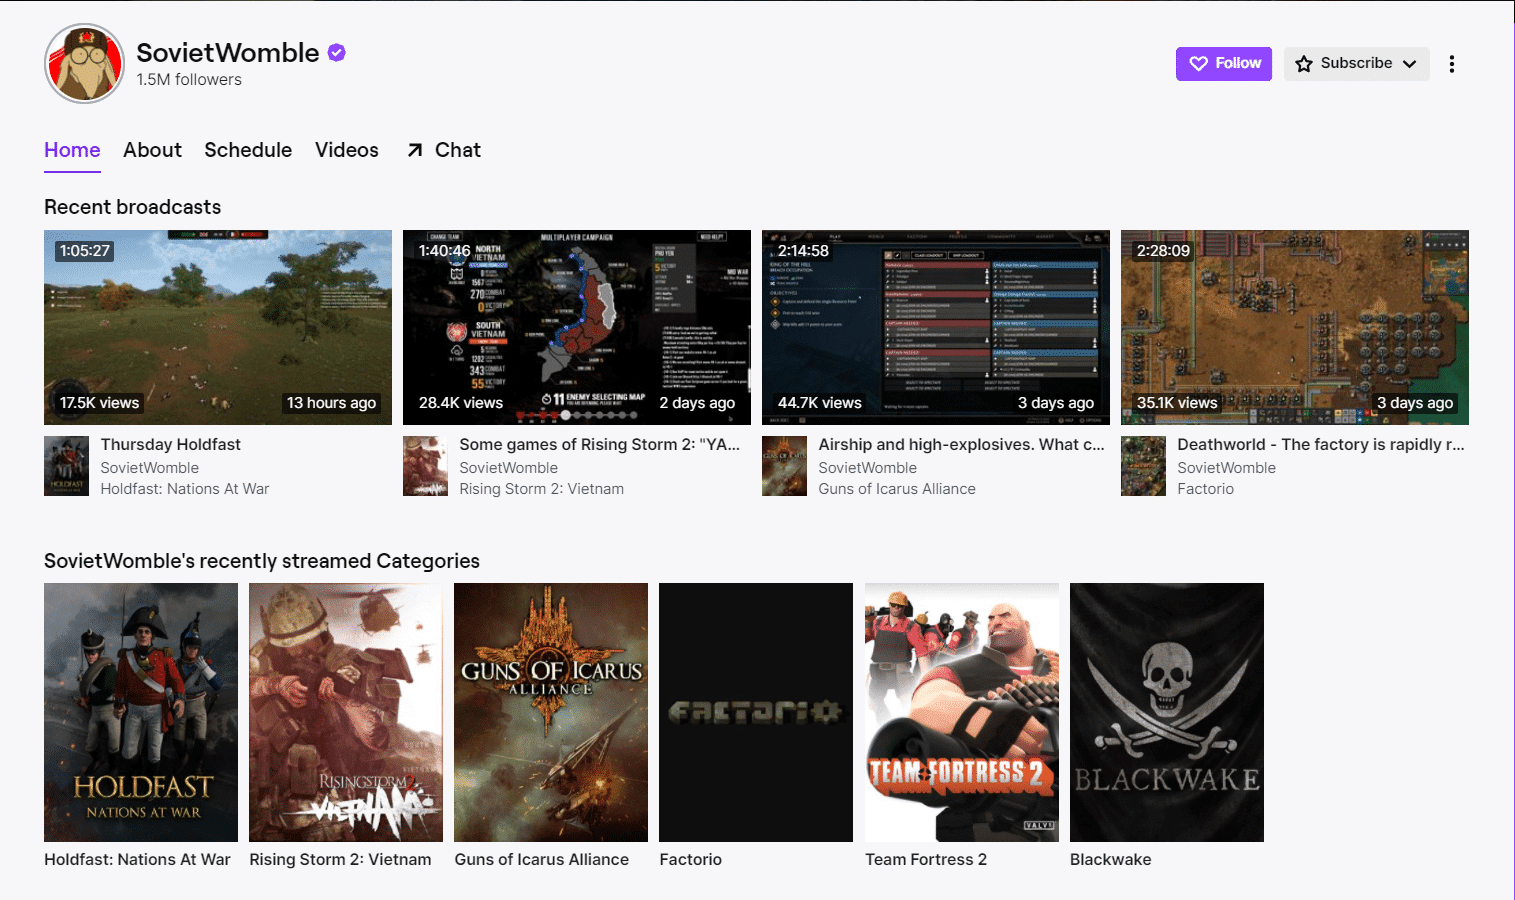
Task: Click the '28.4K views' label
Action: point(461,403)
